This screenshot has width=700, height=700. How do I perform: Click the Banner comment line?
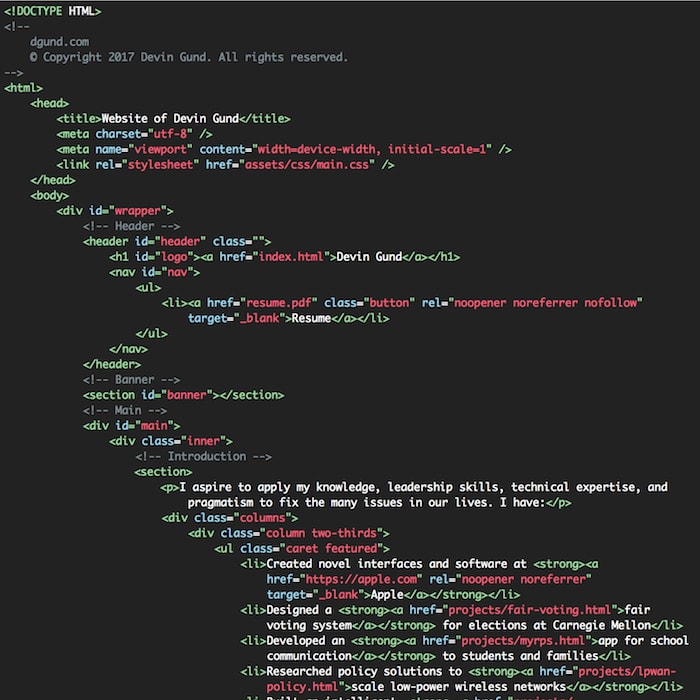click(134, 379)
